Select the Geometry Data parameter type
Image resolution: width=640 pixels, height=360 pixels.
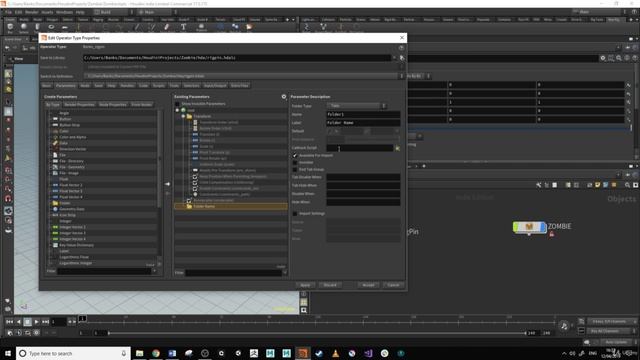point(71,209)
